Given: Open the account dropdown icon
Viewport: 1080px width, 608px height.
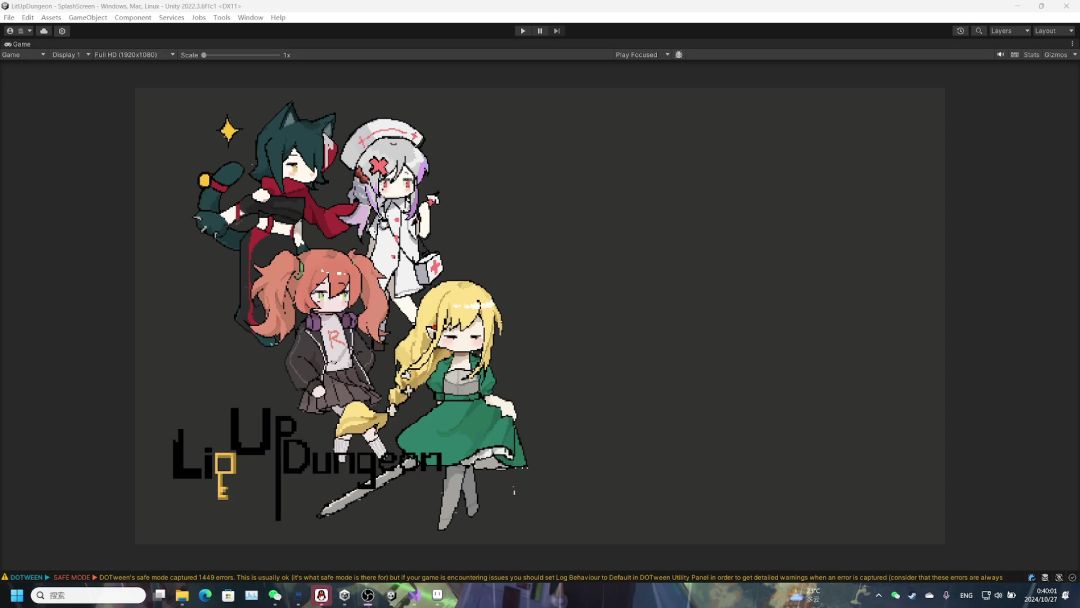Looking at the screenshot, I should pos(19,31).
